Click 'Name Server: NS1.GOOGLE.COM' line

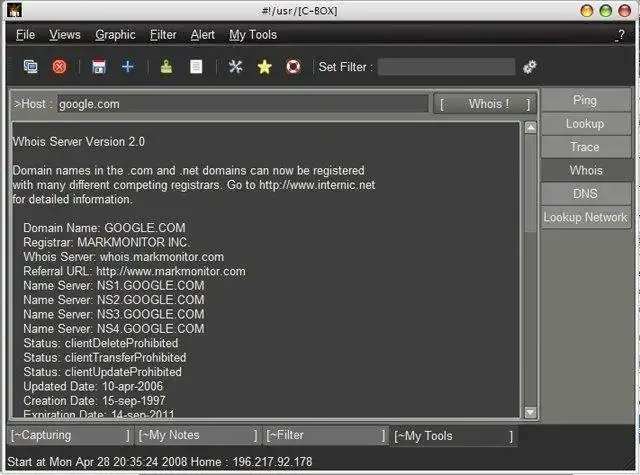click(114, 285)
